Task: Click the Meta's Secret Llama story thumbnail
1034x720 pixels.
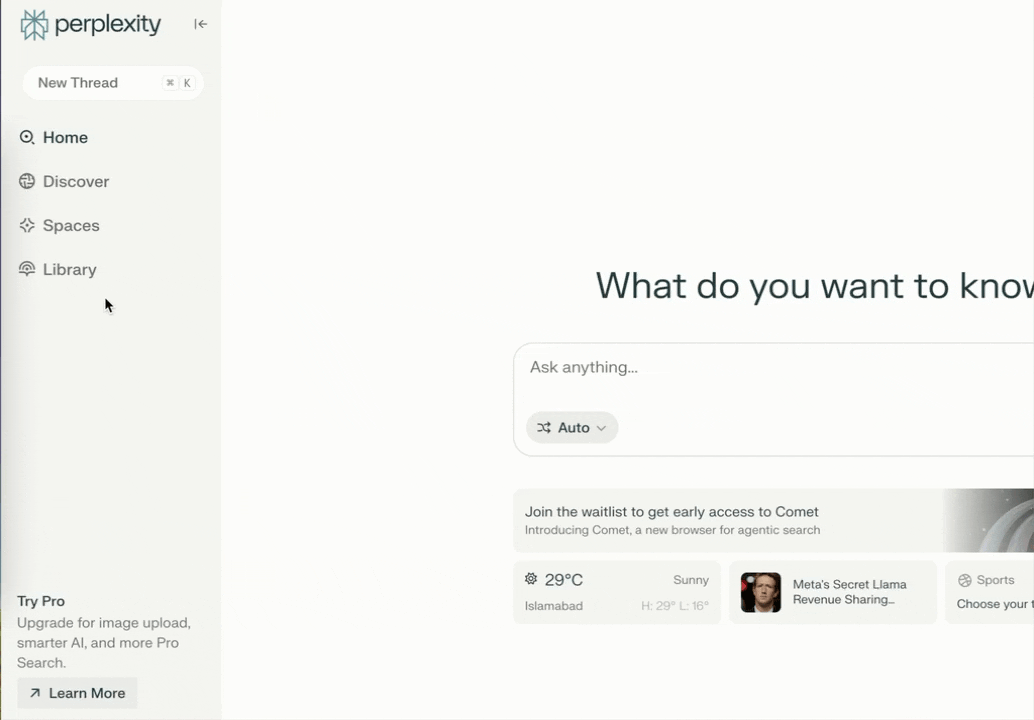Action: point(760,592)
